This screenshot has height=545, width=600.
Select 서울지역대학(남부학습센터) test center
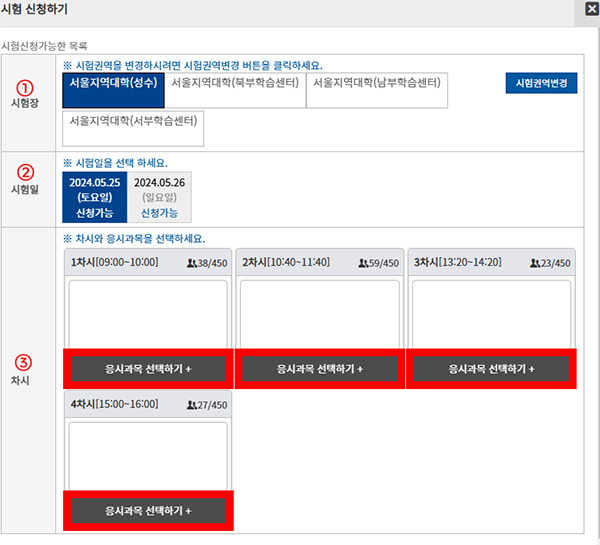click(377, 90)
